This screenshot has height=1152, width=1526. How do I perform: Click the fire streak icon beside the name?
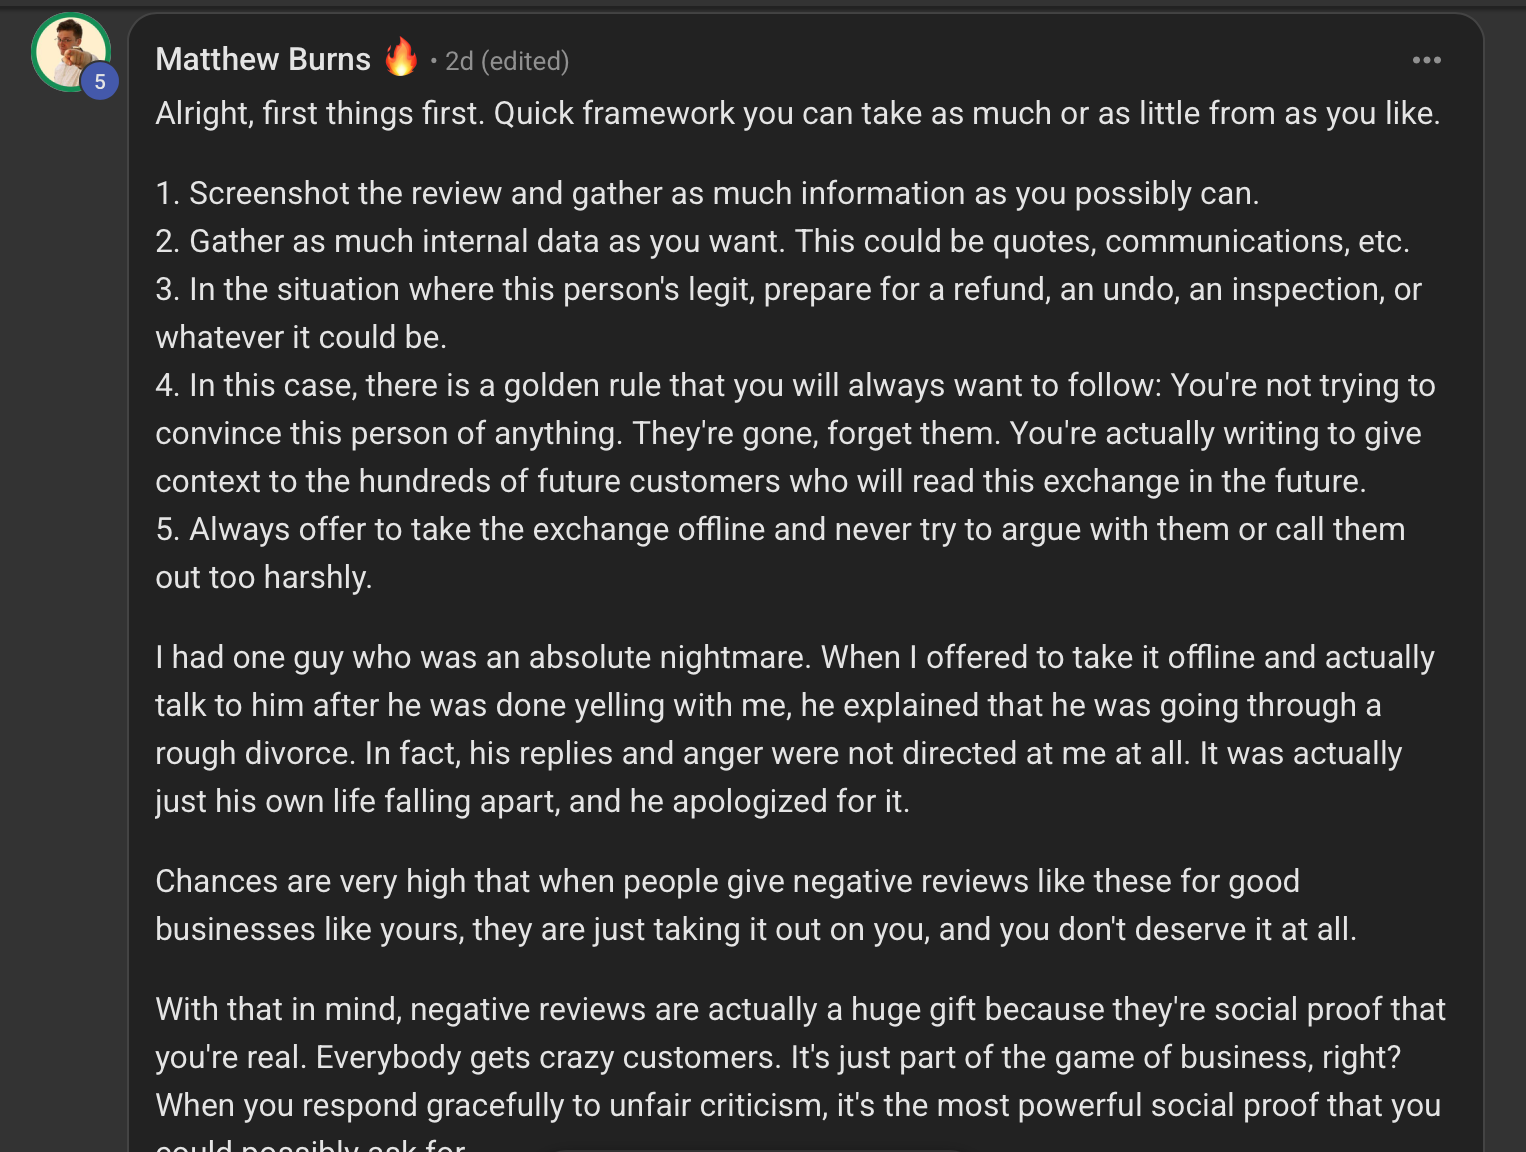401,58
